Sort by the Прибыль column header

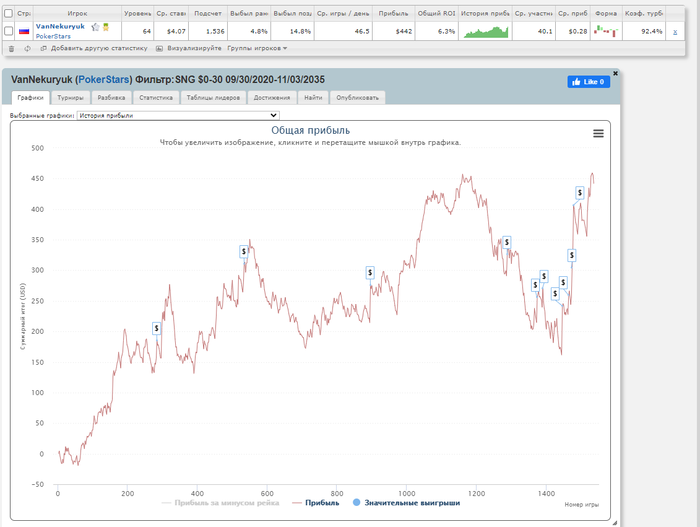point(393,13)
